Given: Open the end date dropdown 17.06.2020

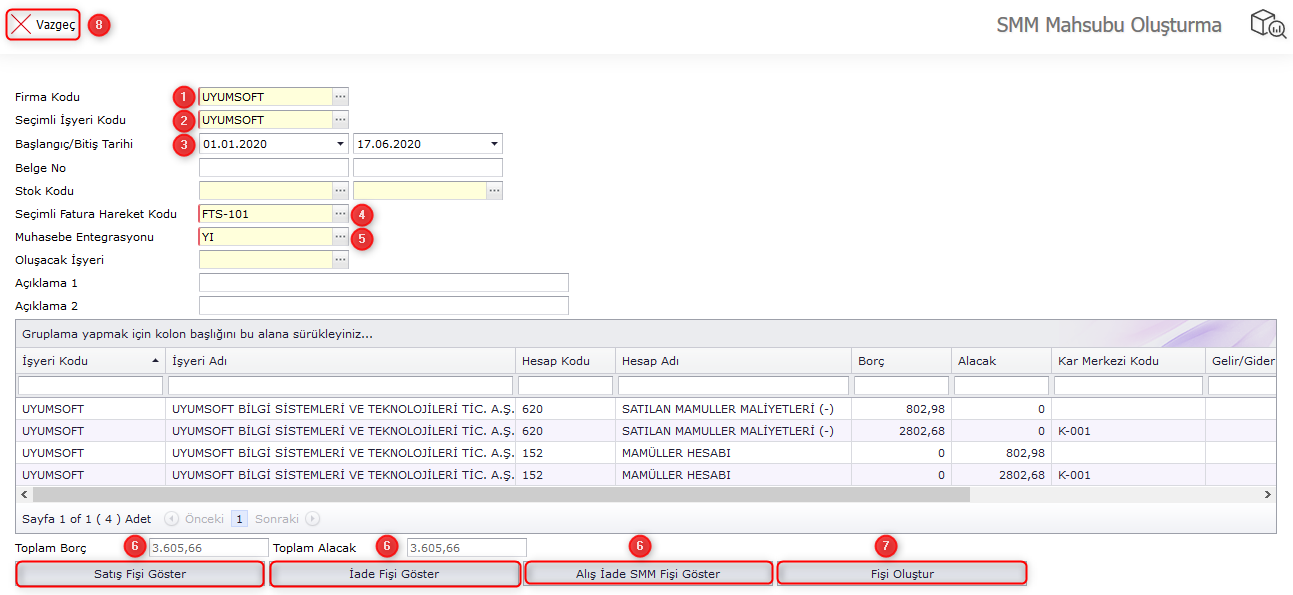Looking at the screenshot, I should point(493,144).
